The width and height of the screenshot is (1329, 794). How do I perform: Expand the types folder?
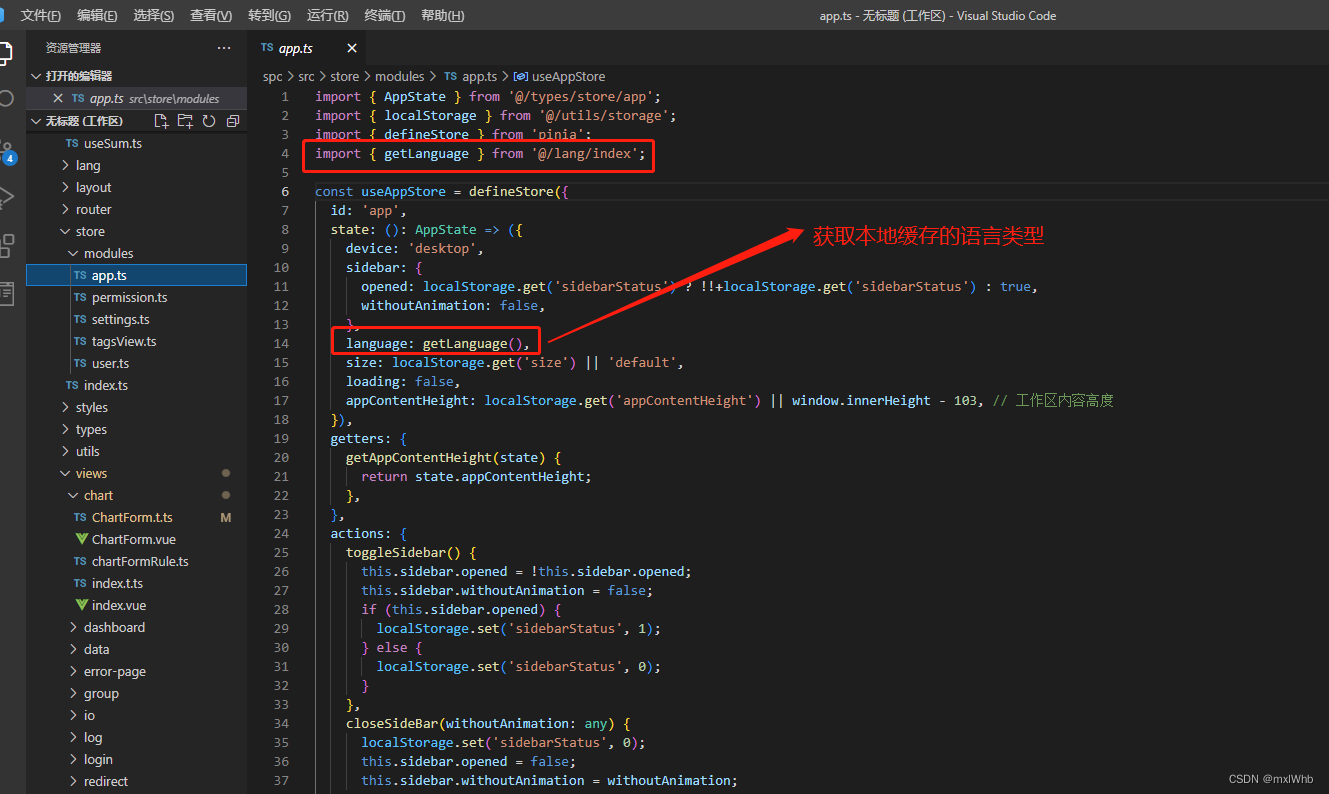click(136, 429)
